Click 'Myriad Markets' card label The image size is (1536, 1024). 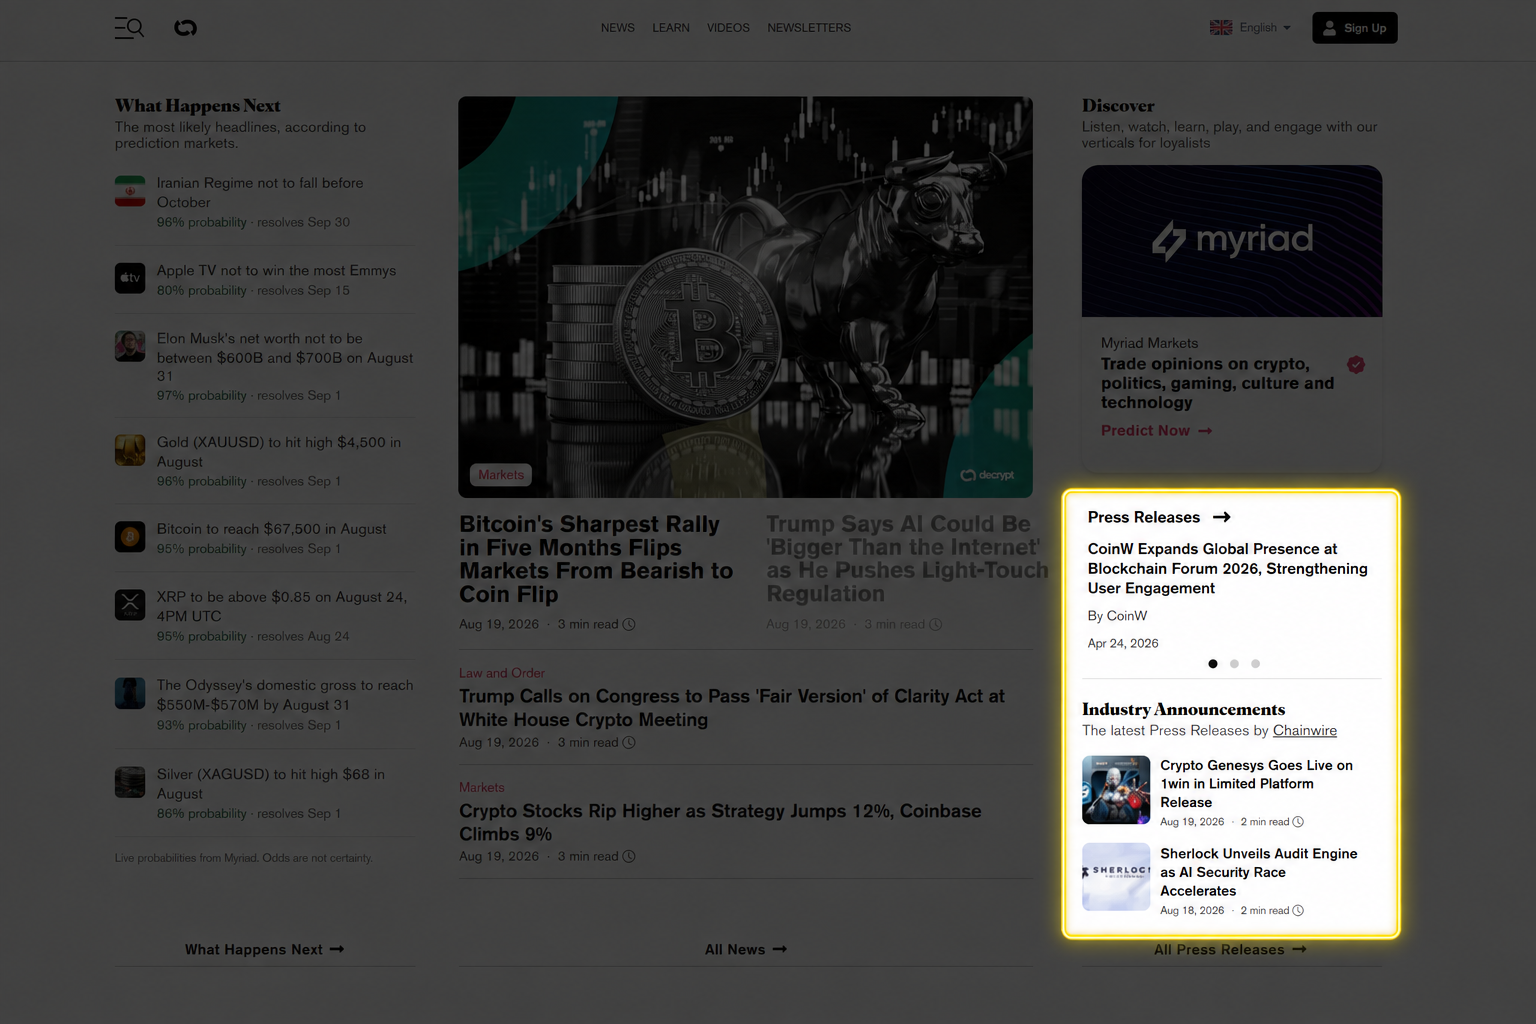click(x=1149, y=343)
